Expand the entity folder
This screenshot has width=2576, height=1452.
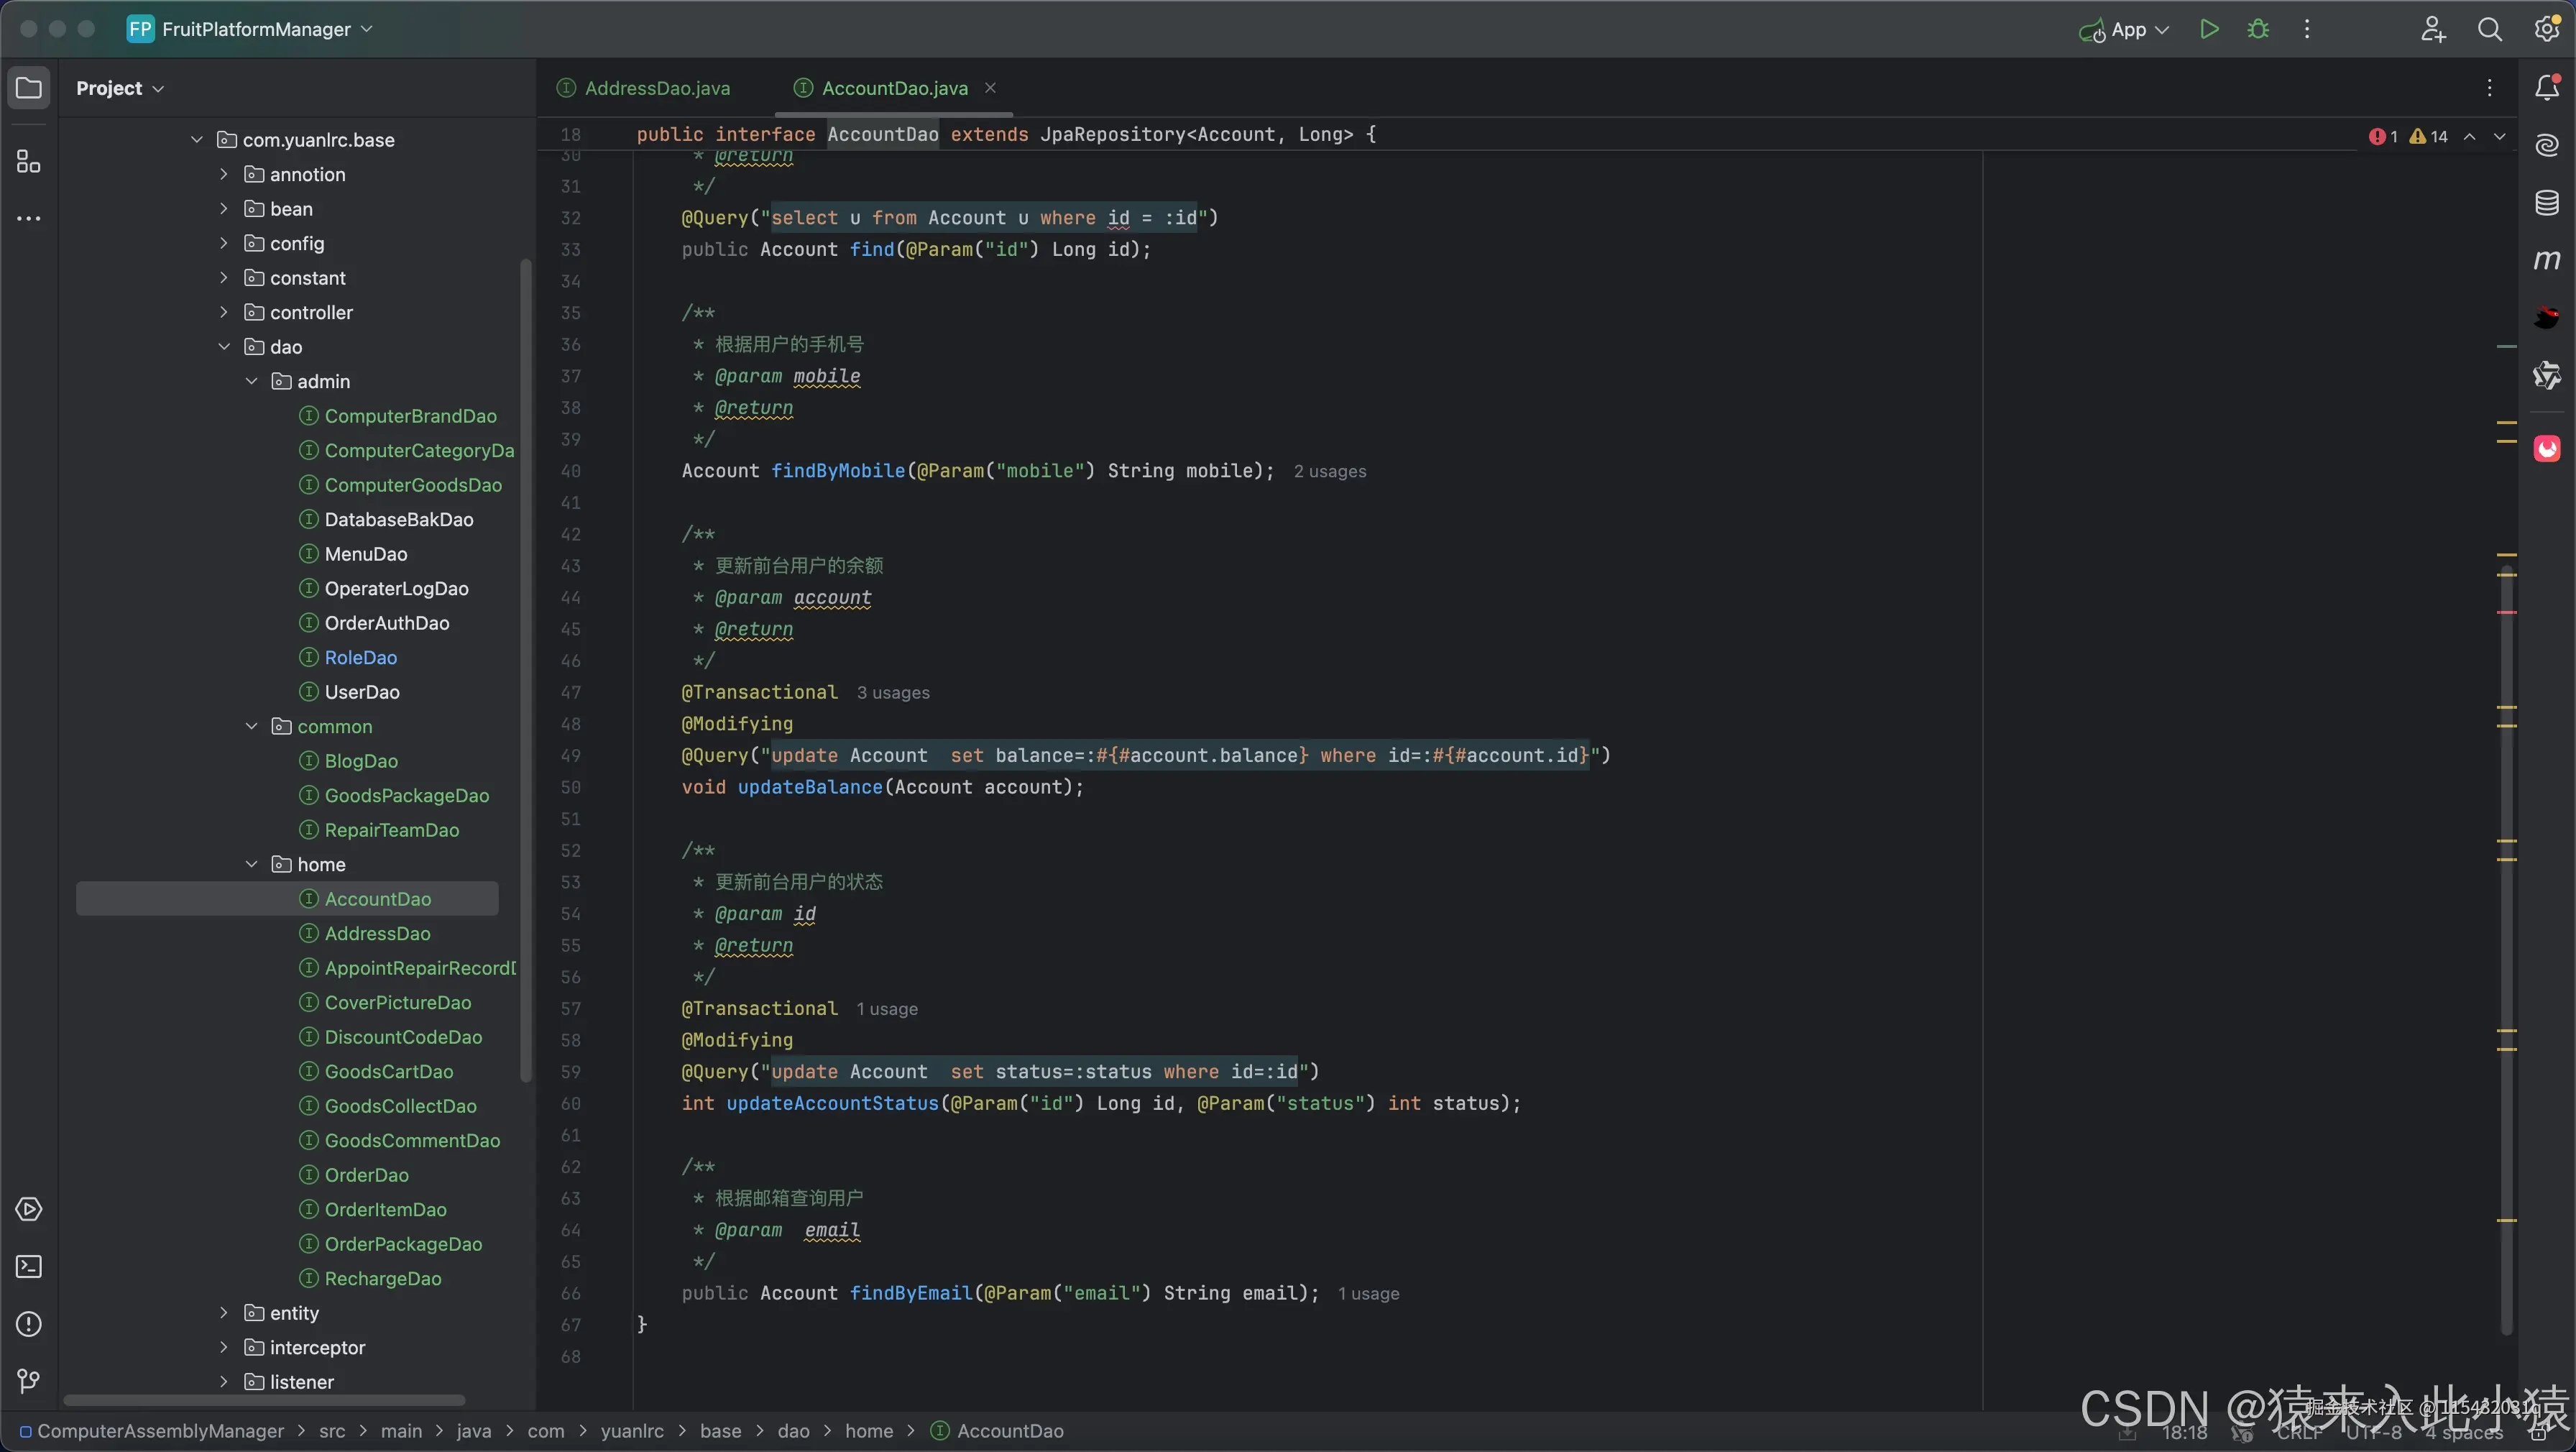pos(224,1313)
